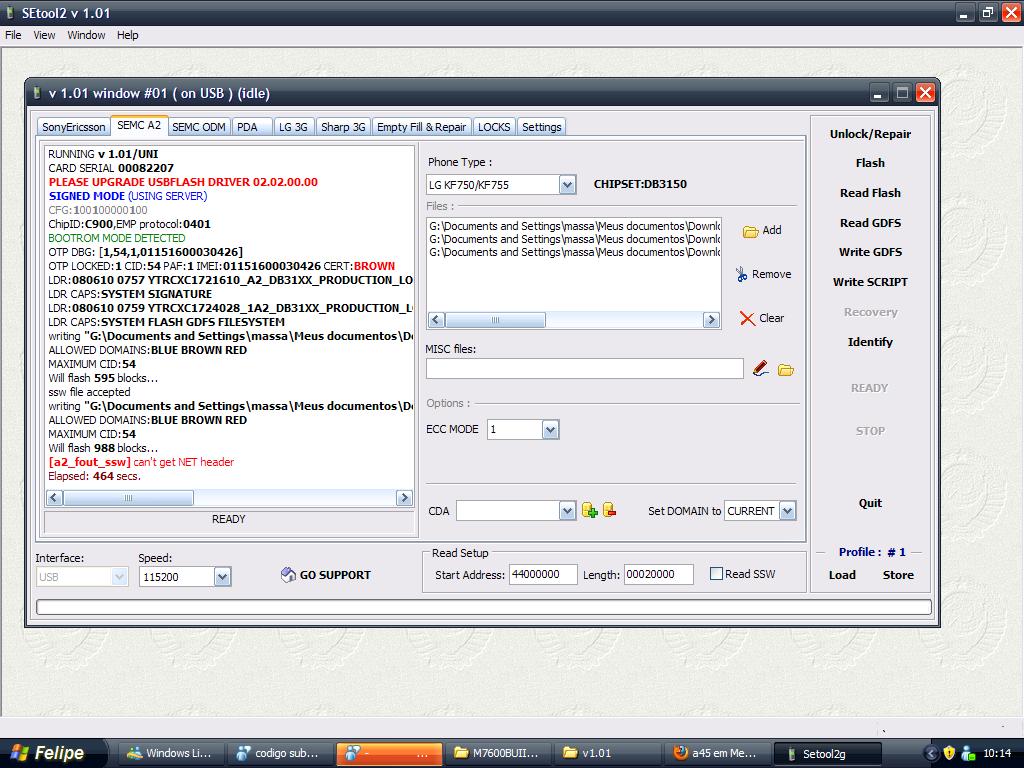Select the SEMC A2 tab
This screenshot has height=768, width=1024.
[139, 125]
